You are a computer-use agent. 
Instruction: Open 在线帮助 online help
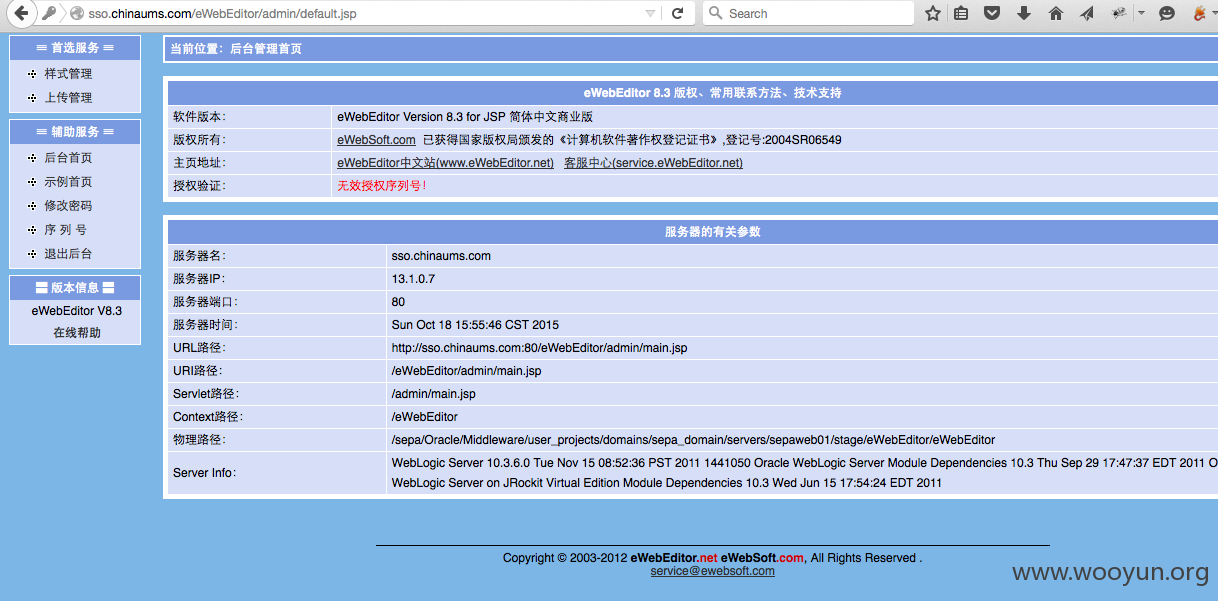(77, 333)
